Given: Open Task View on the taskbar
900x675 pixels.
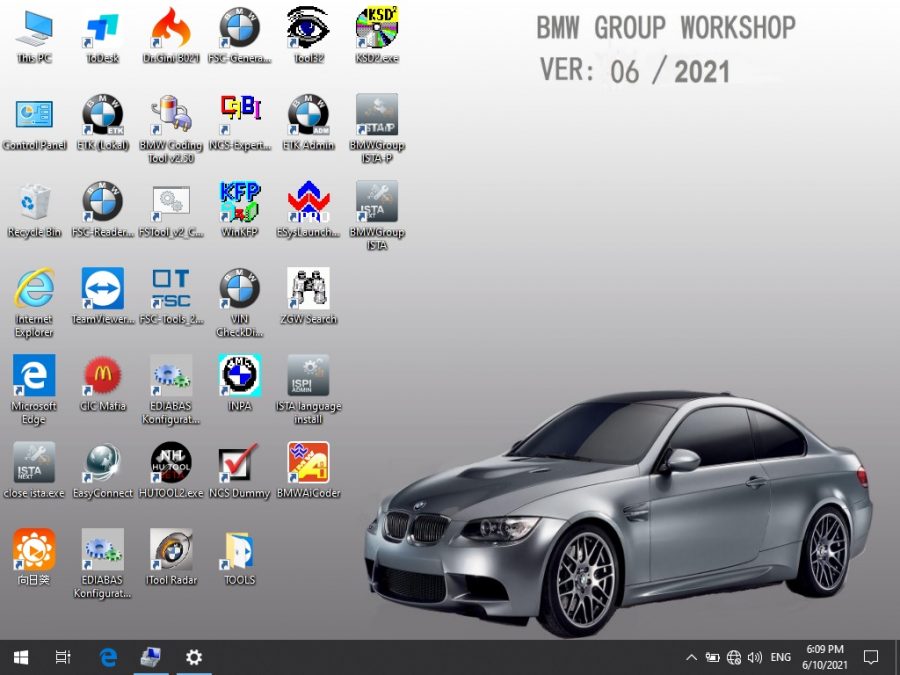Looking at the screenshot, I should pyautogui.click(x=63, y=657).
